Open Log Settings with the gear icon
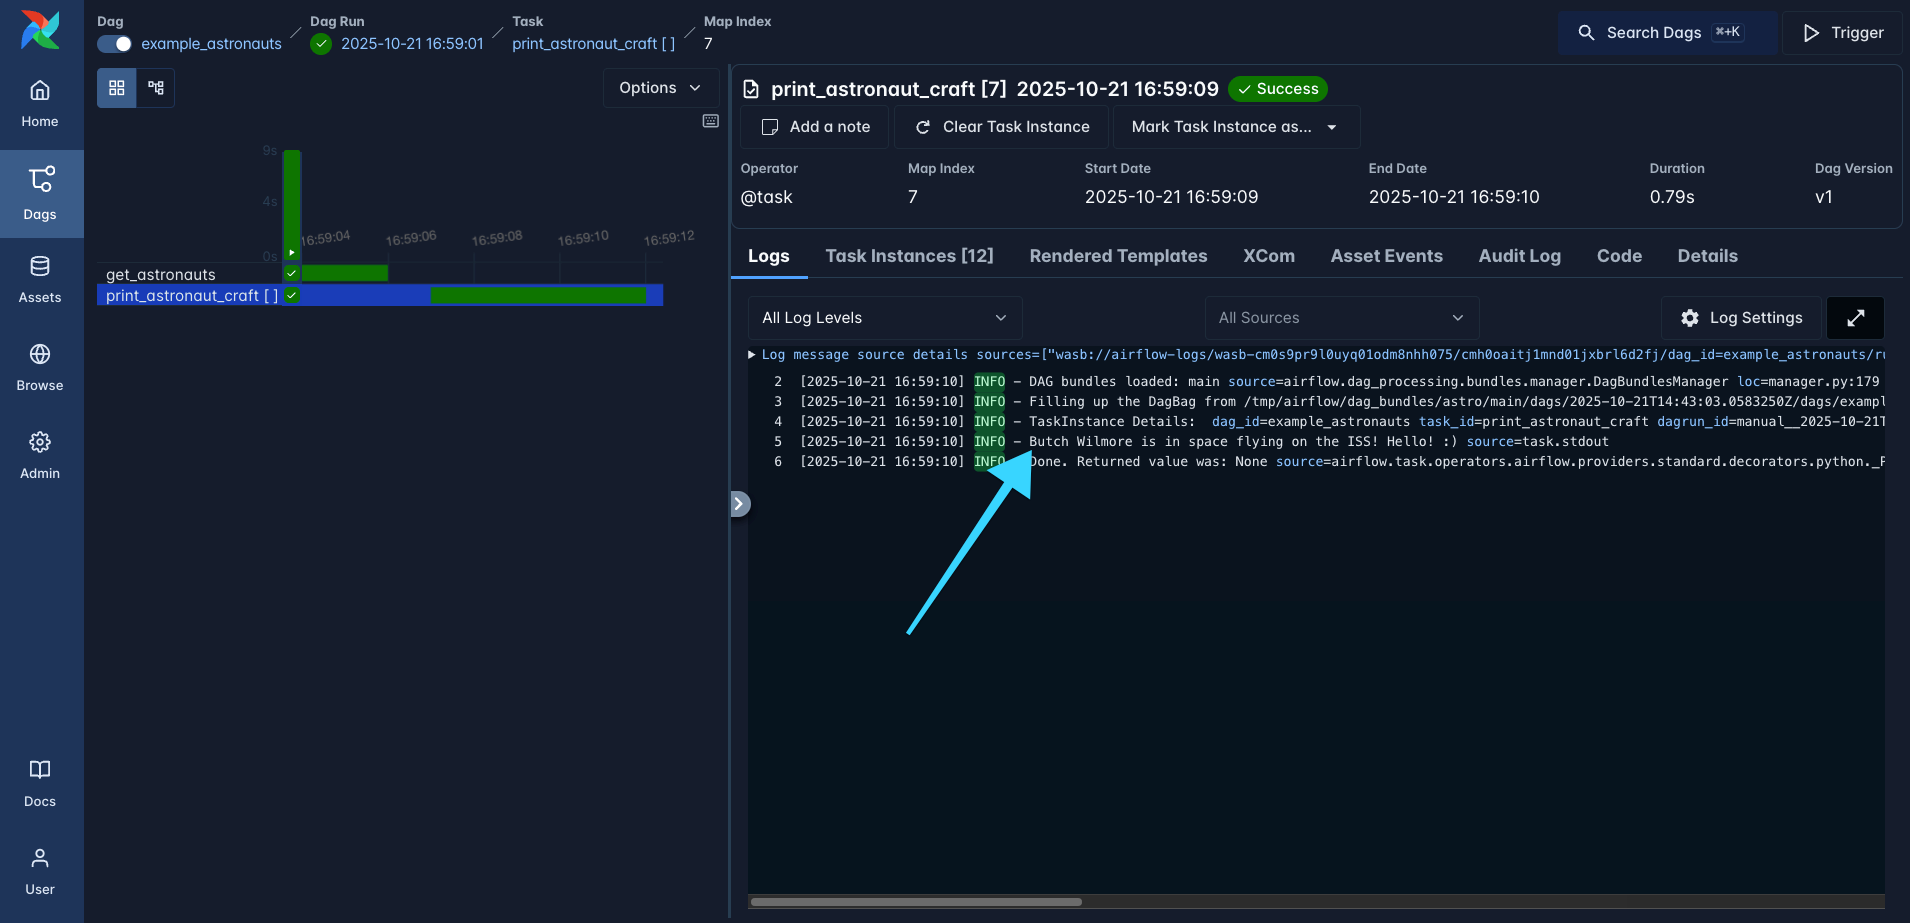 point(1740,317)
